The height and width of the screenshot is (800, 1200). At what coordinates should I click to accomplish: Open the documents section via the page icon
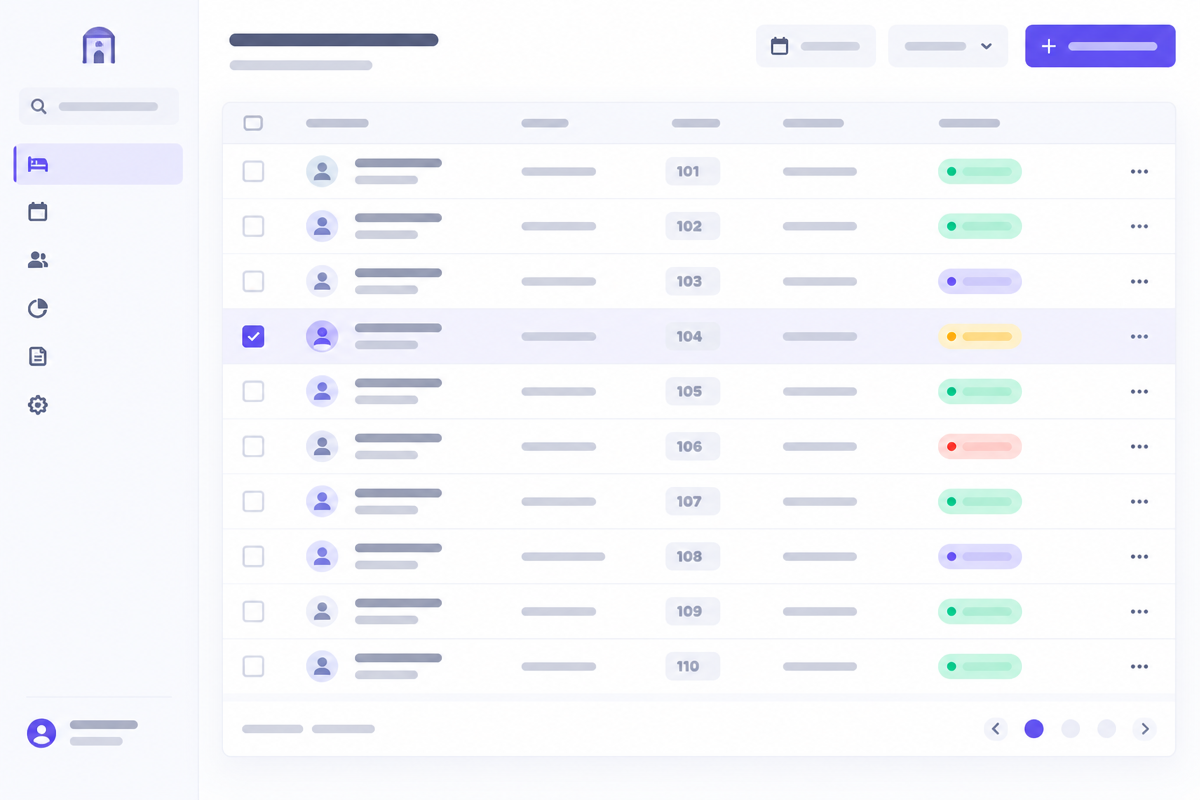point(38,356)
